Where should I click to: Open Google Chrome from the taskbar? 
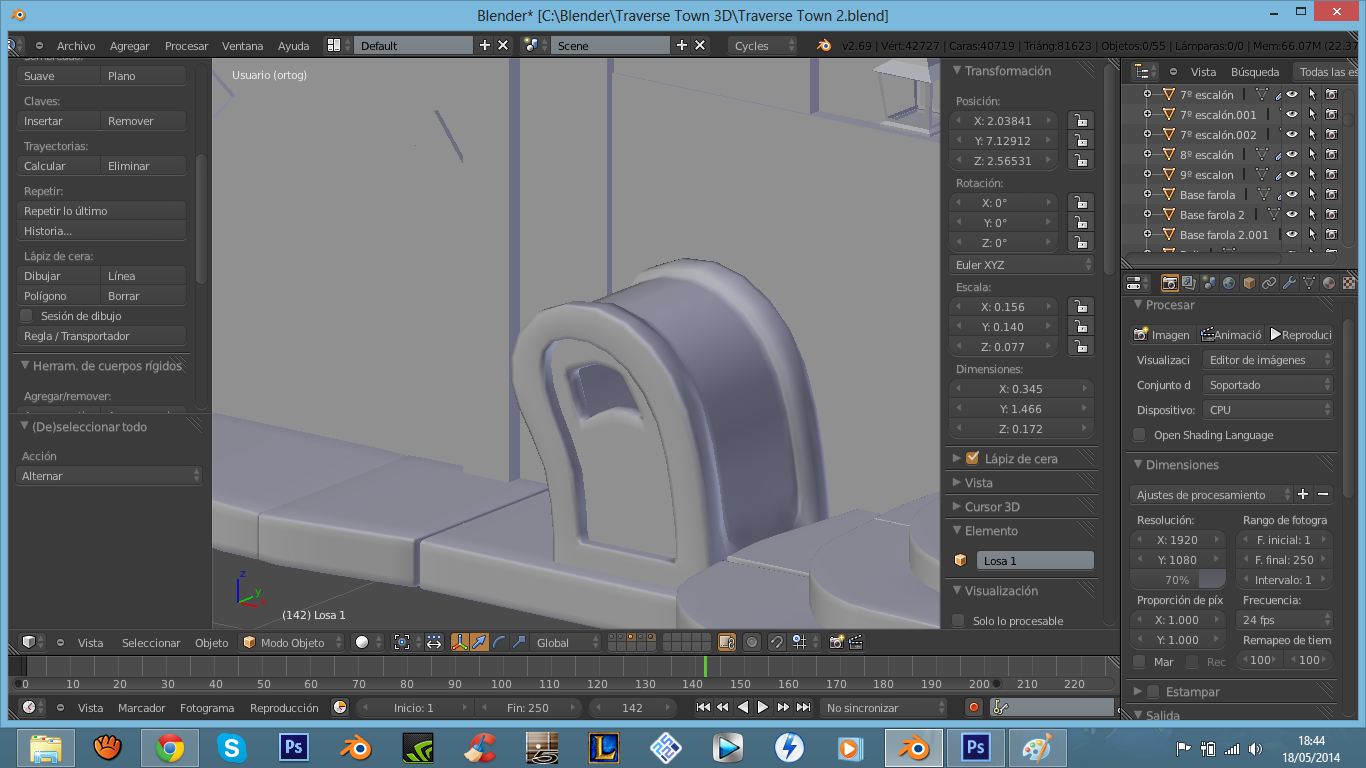tap(168, 747)
